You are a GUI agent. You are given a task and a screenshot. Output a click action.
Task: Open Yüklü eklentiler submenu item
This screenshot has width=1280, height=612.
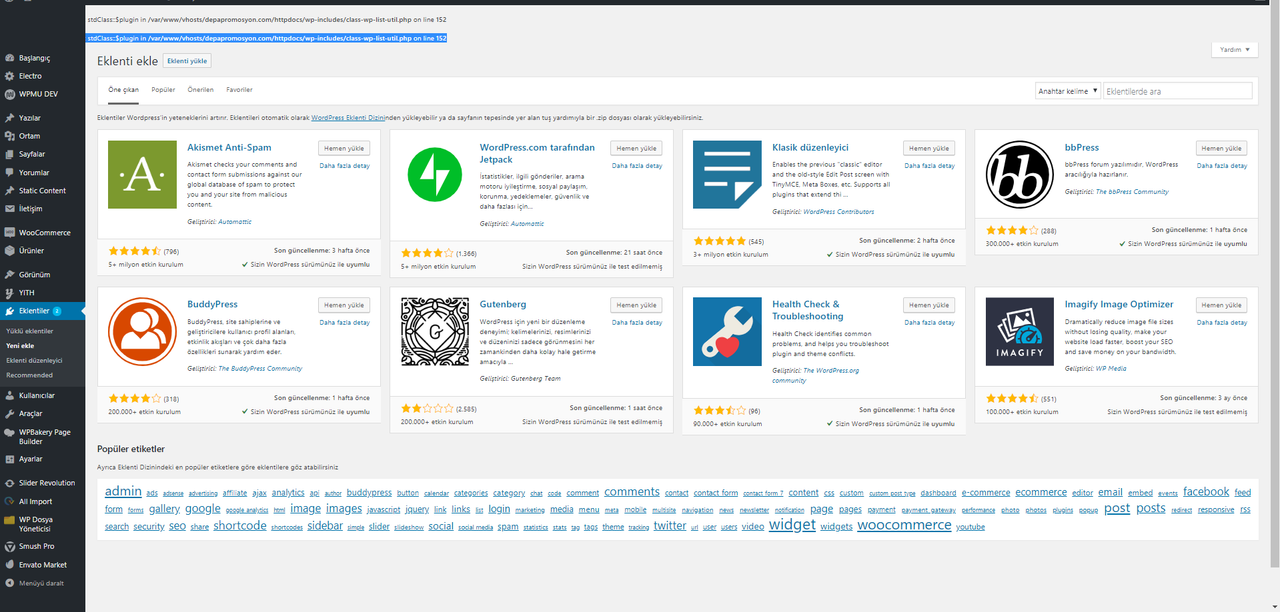[x=30, y=331]
